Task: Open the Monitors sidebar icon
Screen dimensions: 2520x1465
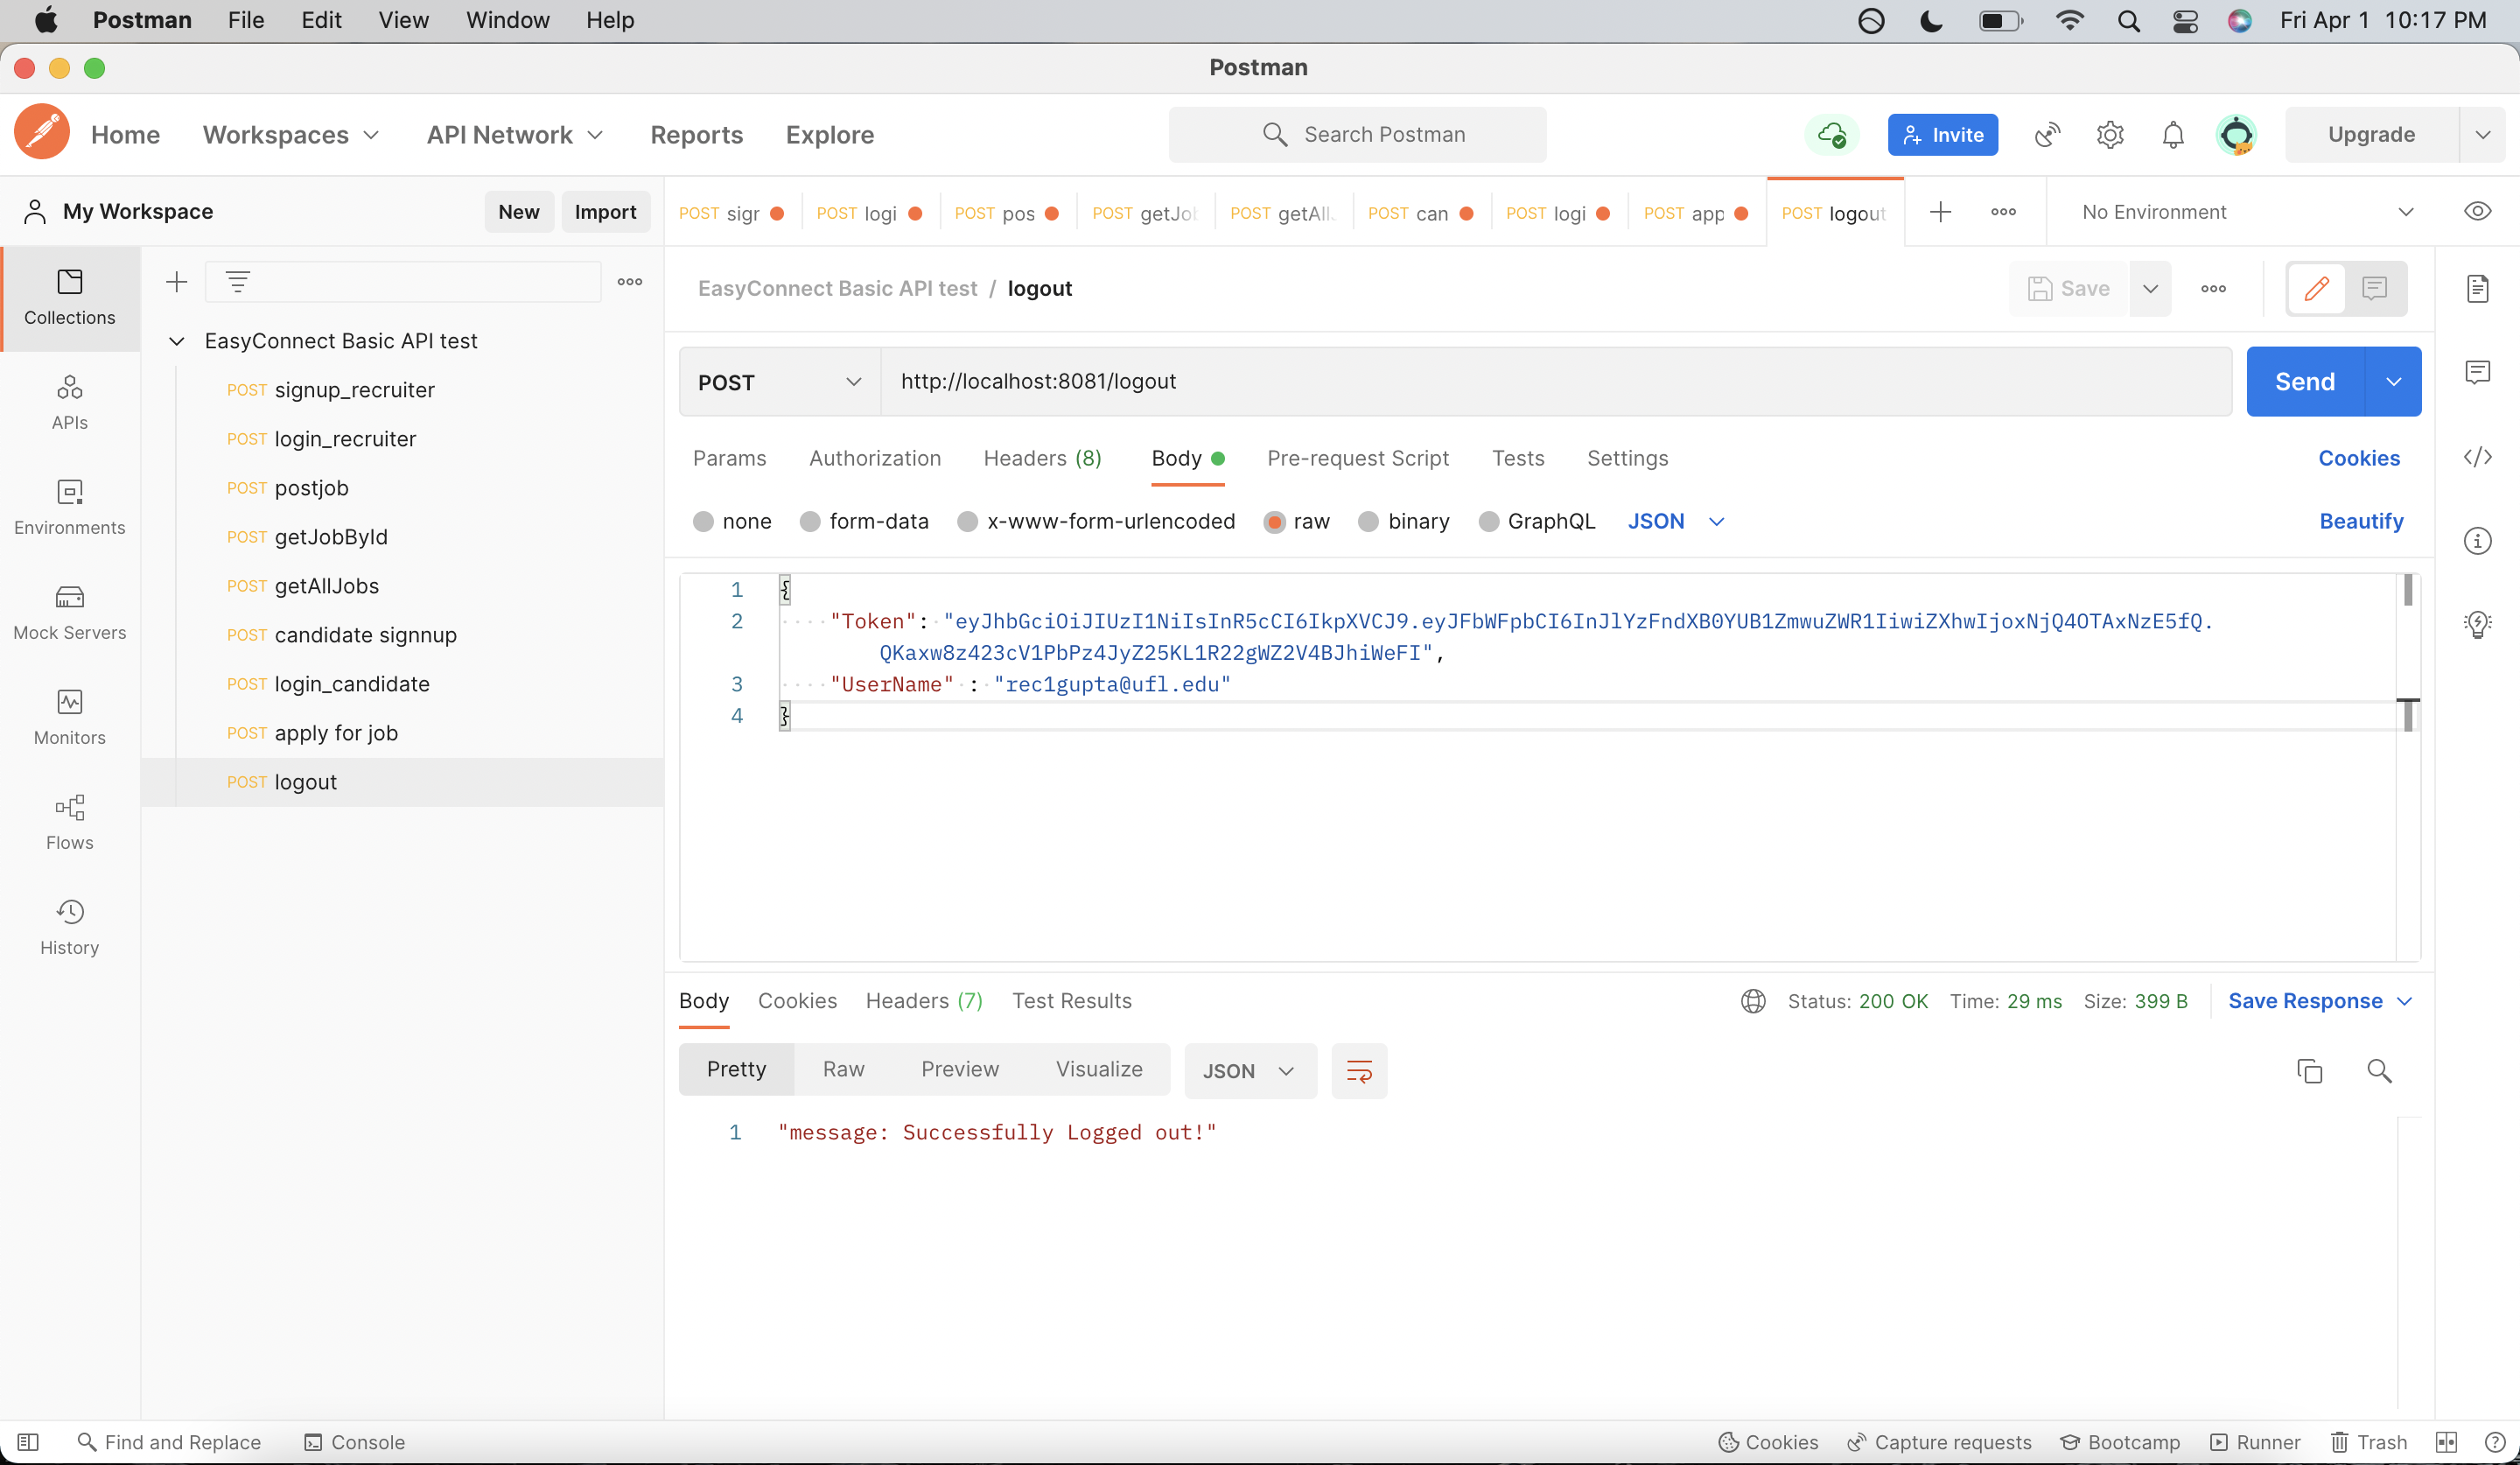Action: [69, 717]
